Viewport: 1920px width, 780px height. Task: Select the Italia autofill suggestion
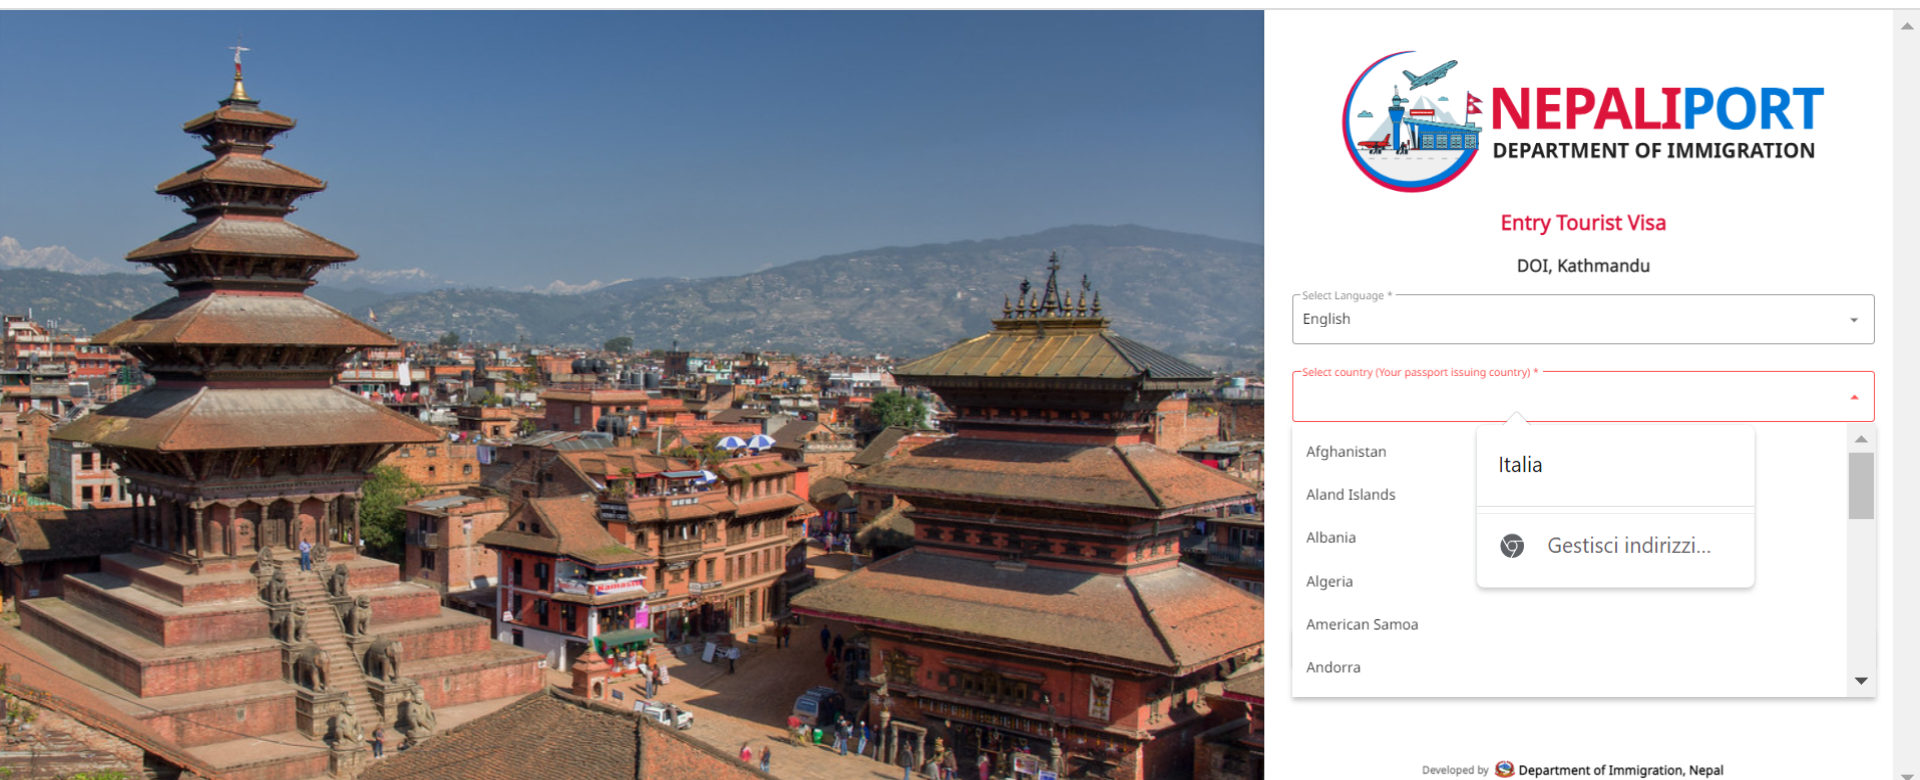(x=1615, y=465)
